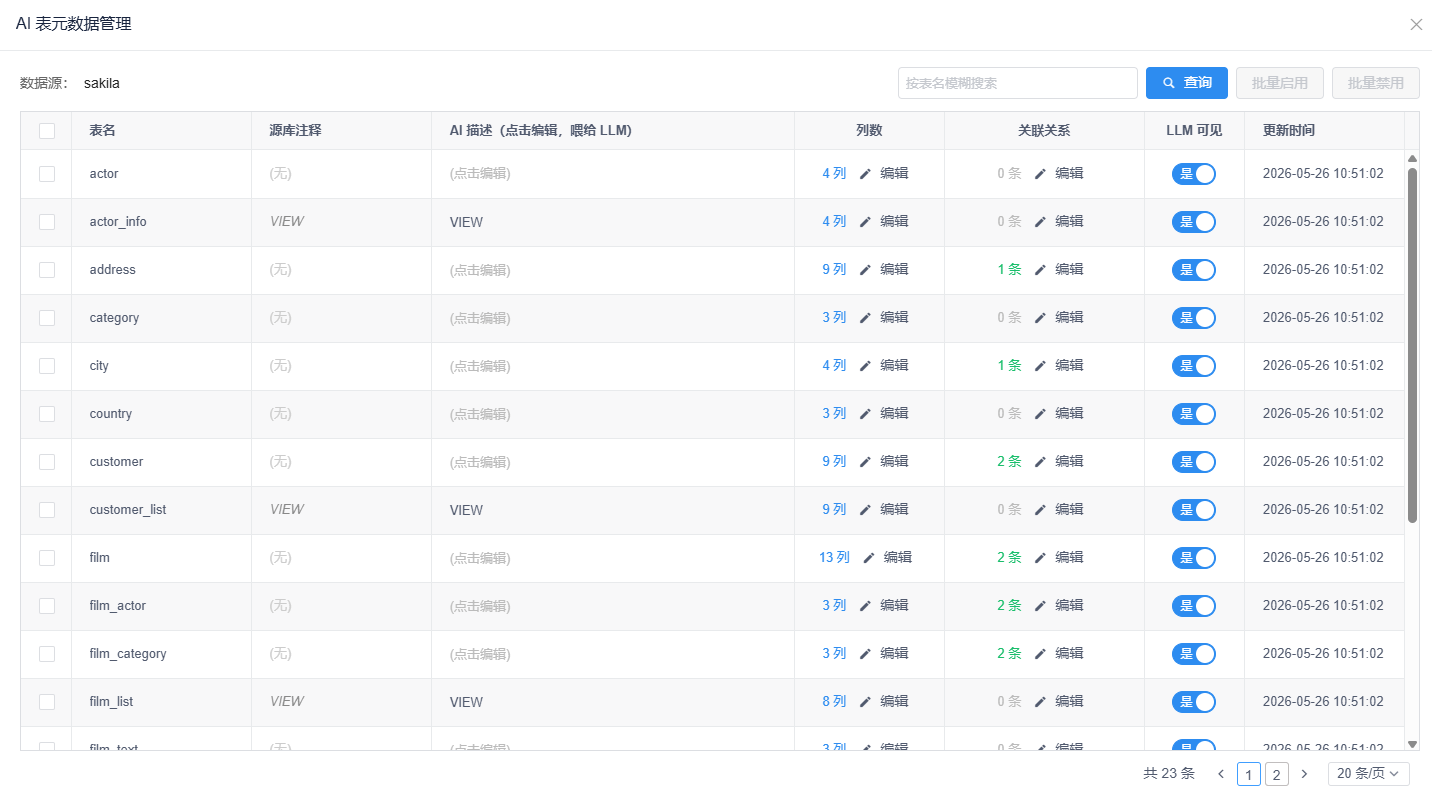Edit columns pencil icon for category row
Screen dimensions: 1432x790
tap(865, 318)
